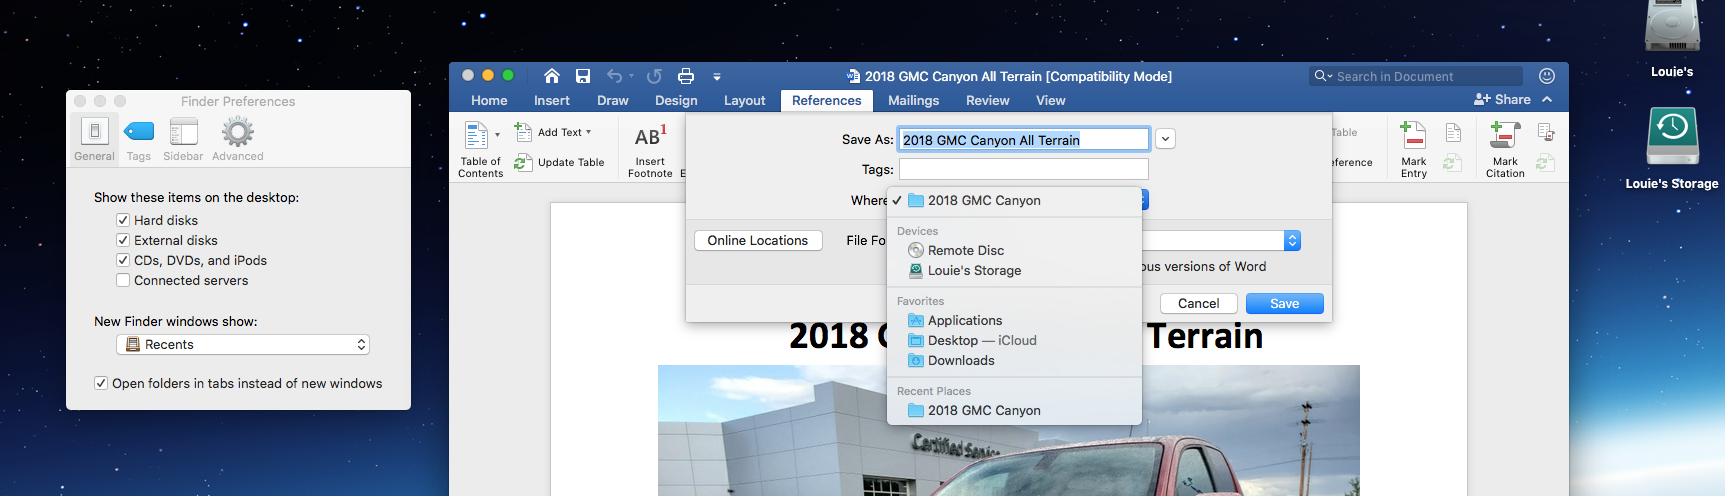
Task: Select 2018 GMC Canyon under Recent Places
Action: point(1014,410)
